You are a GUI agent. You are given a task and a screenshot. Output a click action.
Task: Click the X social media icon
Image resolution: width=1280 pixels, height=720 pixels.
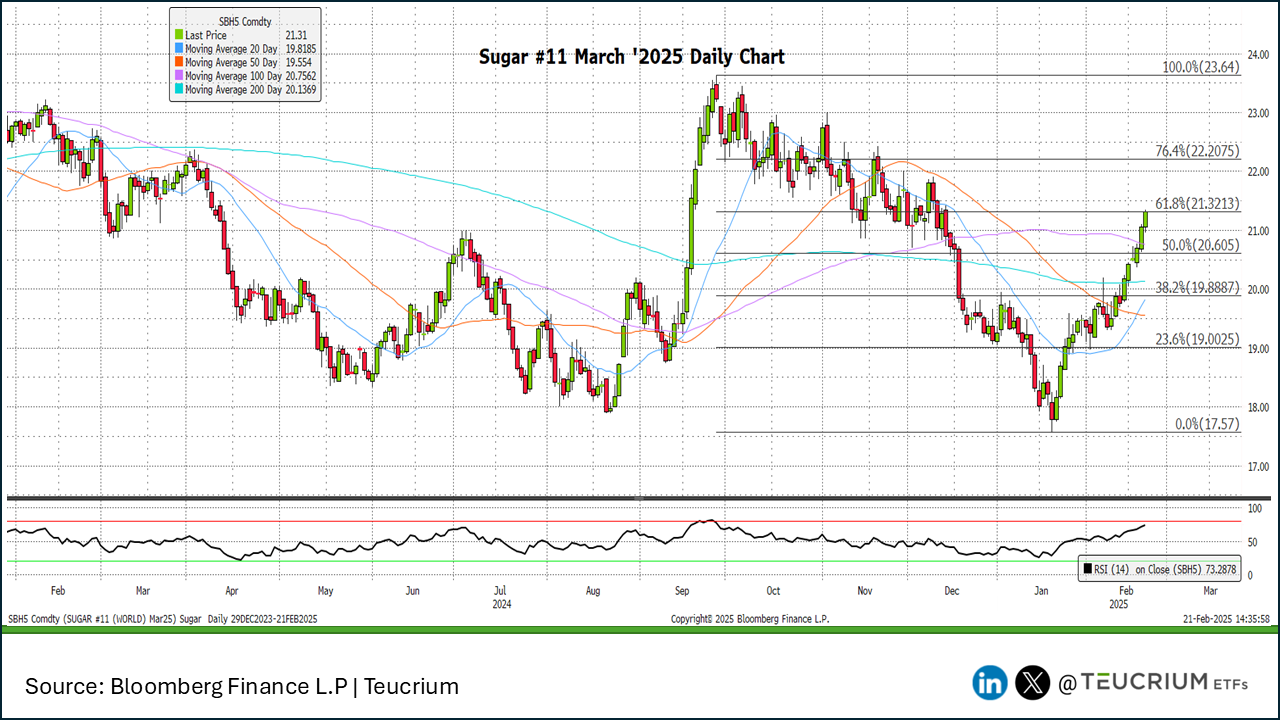[1032, 683]
